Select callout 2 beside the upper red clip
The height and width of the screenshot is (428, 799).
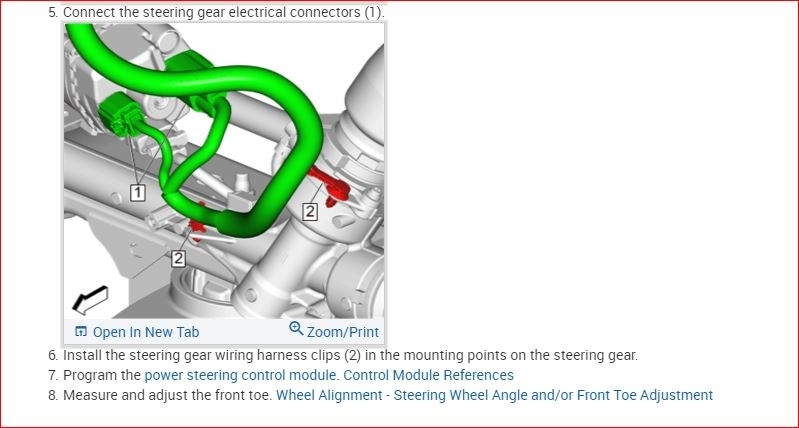click(310, 211)
